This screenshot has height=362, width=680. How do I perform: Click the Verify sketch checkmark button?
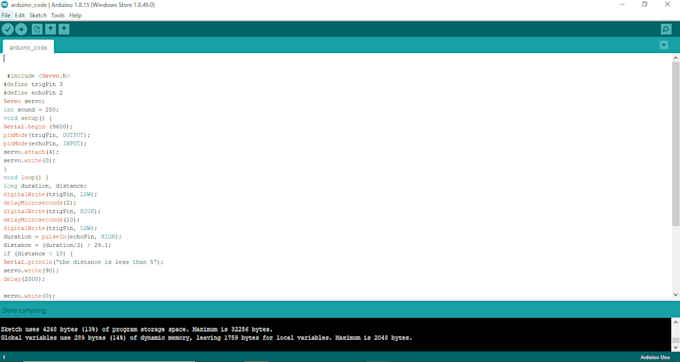tap(8, 29)
